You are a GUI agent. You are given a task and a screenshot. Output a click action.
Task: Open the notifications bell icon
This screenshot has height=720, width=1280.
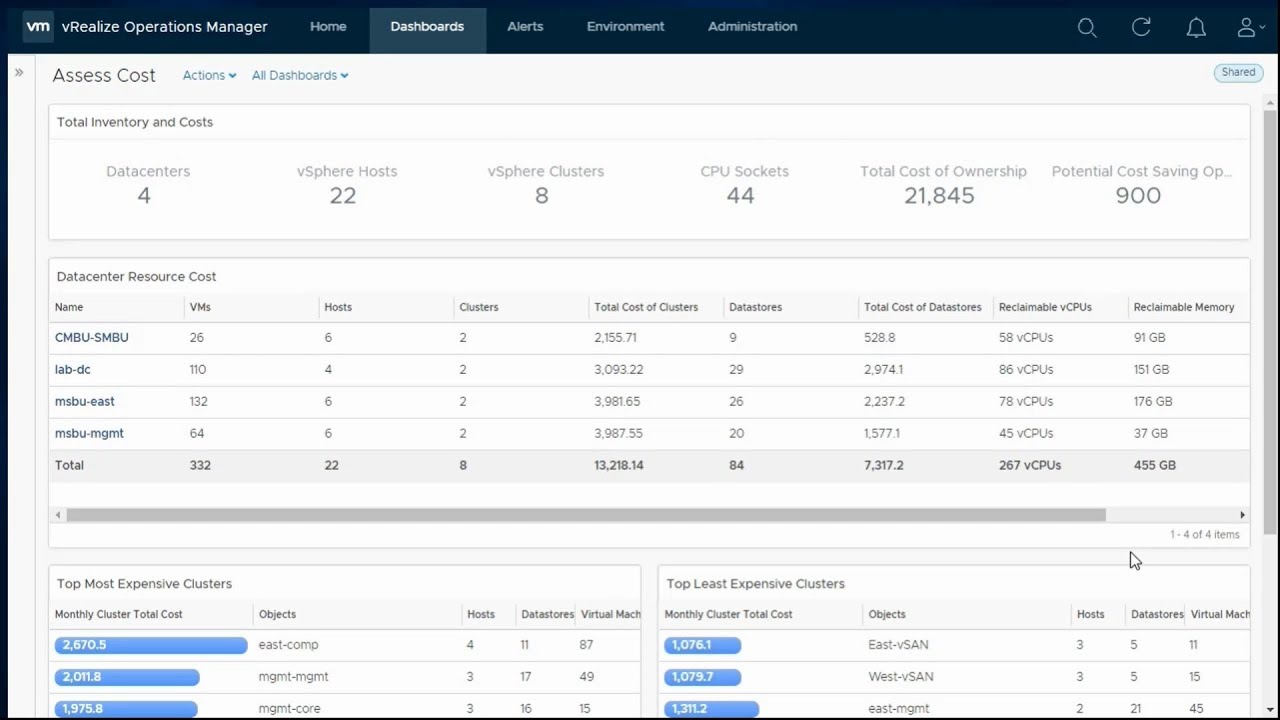tap(1196, 28)
